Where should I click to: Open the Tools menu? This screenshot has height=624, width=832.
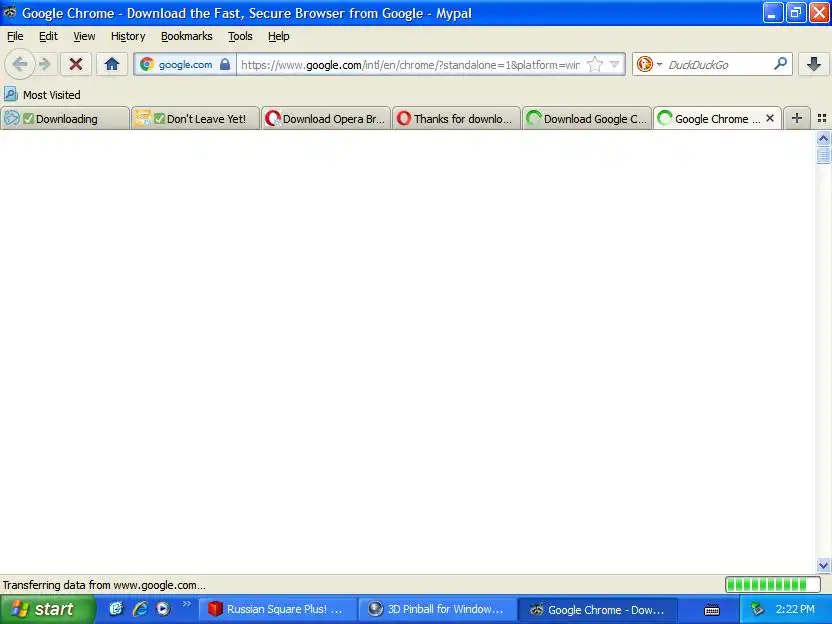(240, 36)
